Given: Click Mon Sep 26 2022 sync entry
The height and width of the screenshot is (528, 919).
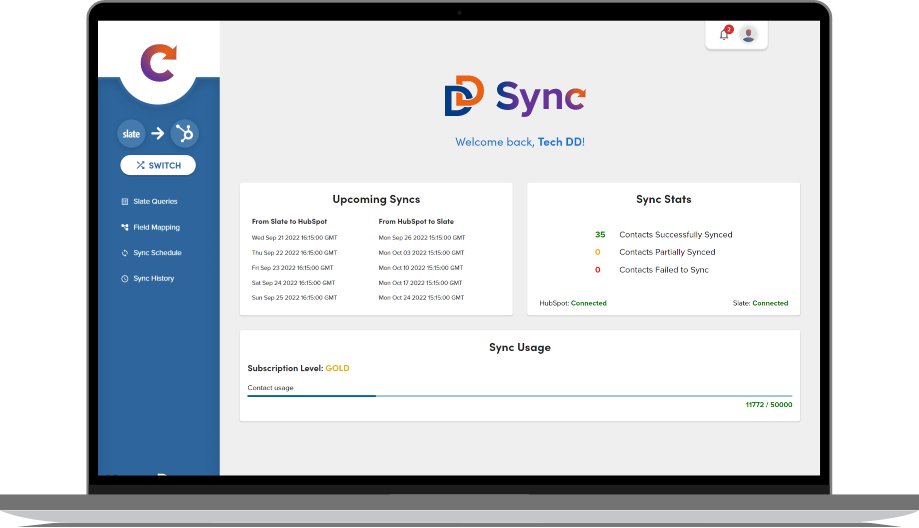Looking at the screenshot, I should click(x=422, y=238).
